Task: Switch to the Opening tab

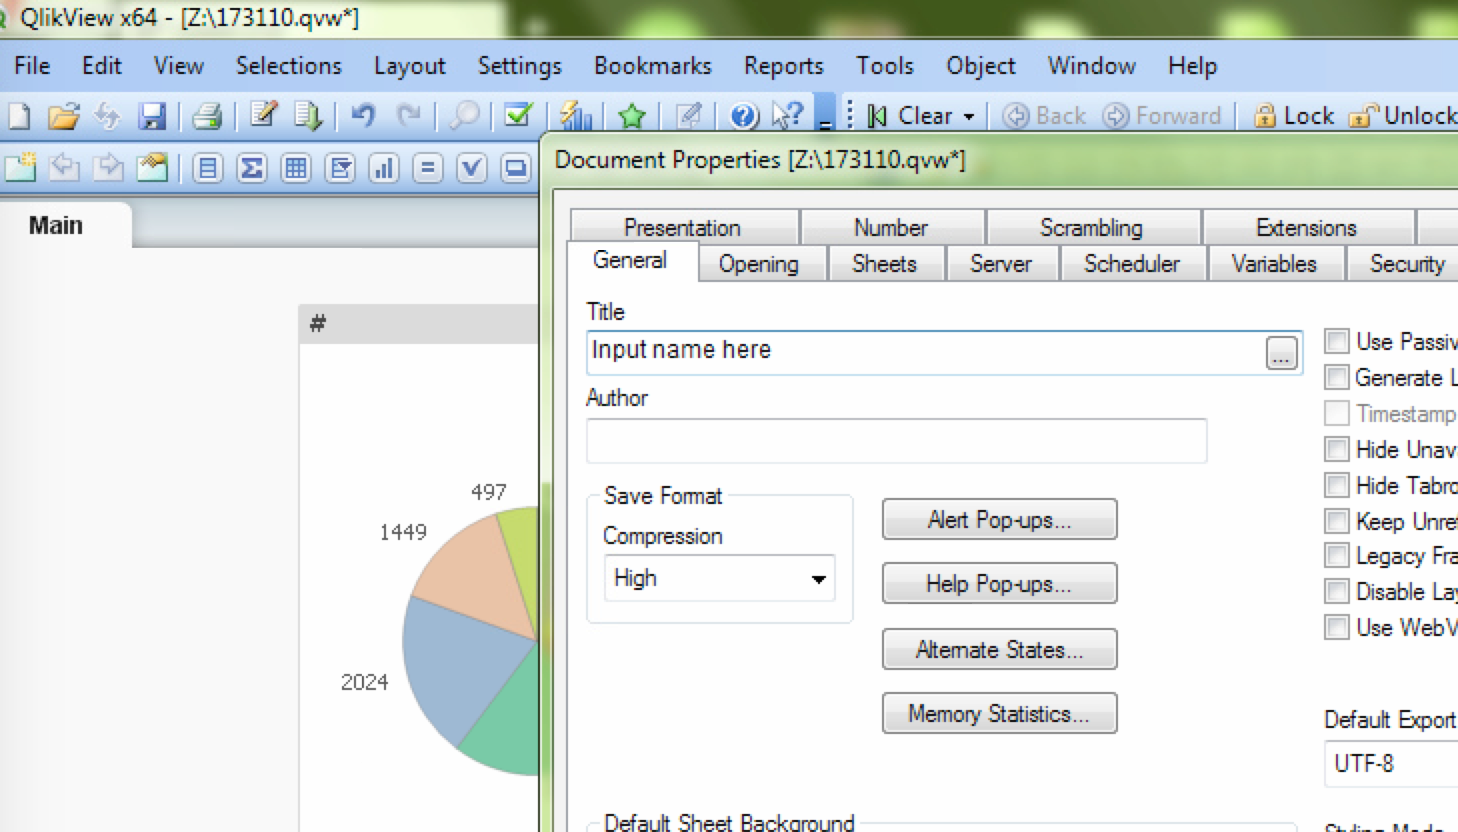Action: 759,264
